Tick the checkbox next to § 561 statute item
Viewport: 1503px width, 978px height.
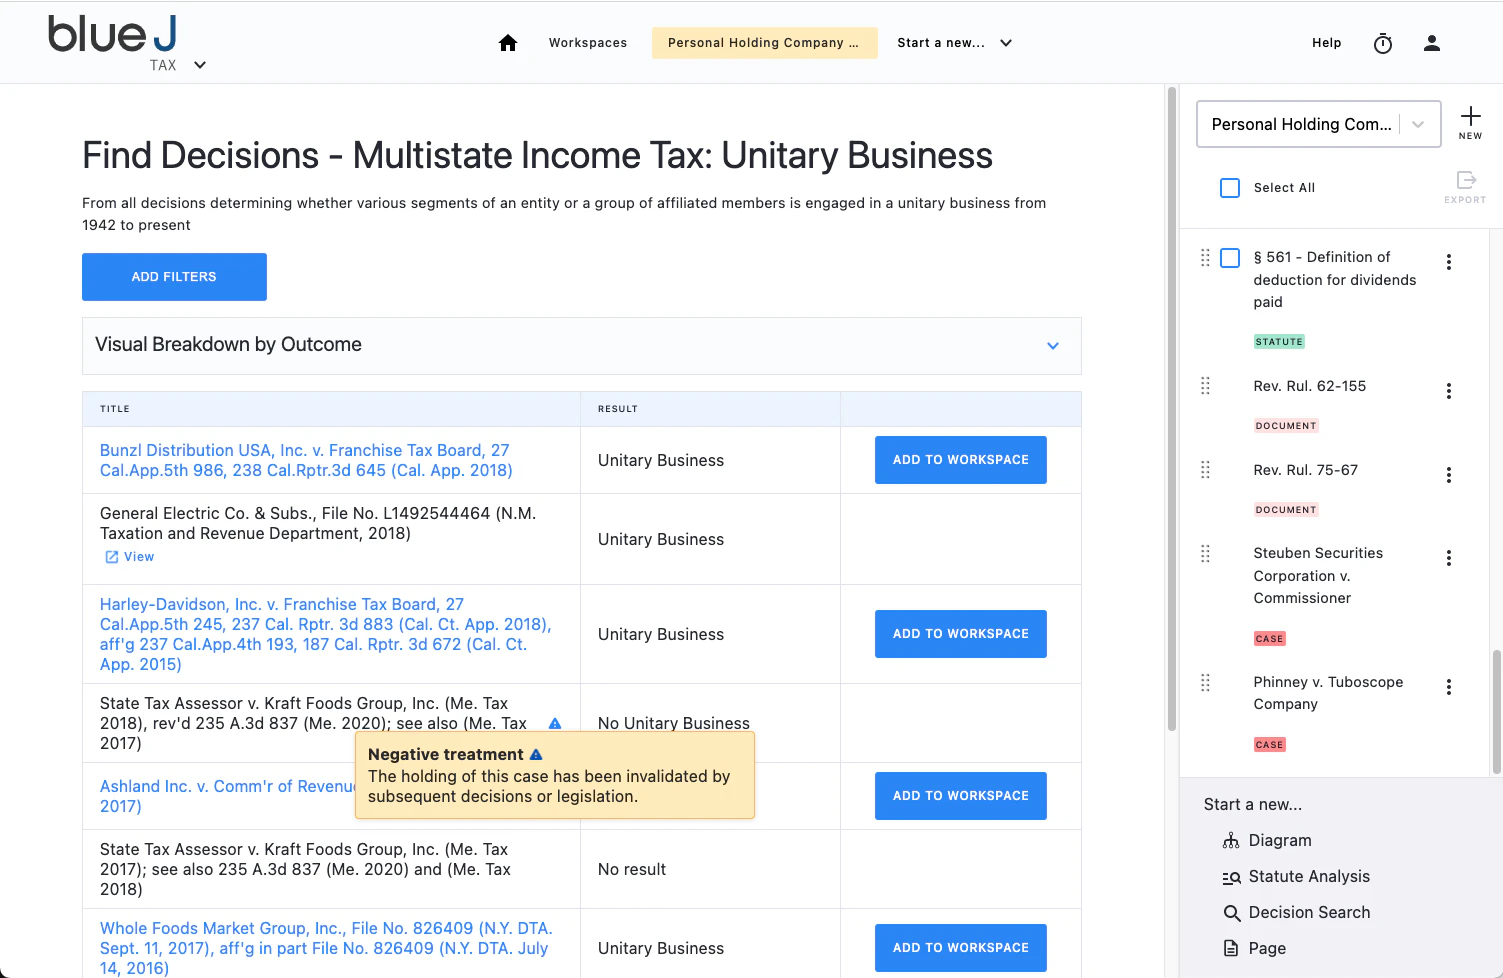coord(1230,257)
